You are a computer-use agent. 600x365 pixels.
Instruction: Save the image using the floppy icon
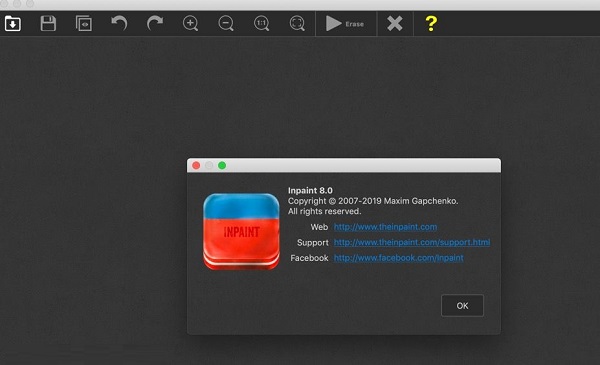tap(48, 24)
